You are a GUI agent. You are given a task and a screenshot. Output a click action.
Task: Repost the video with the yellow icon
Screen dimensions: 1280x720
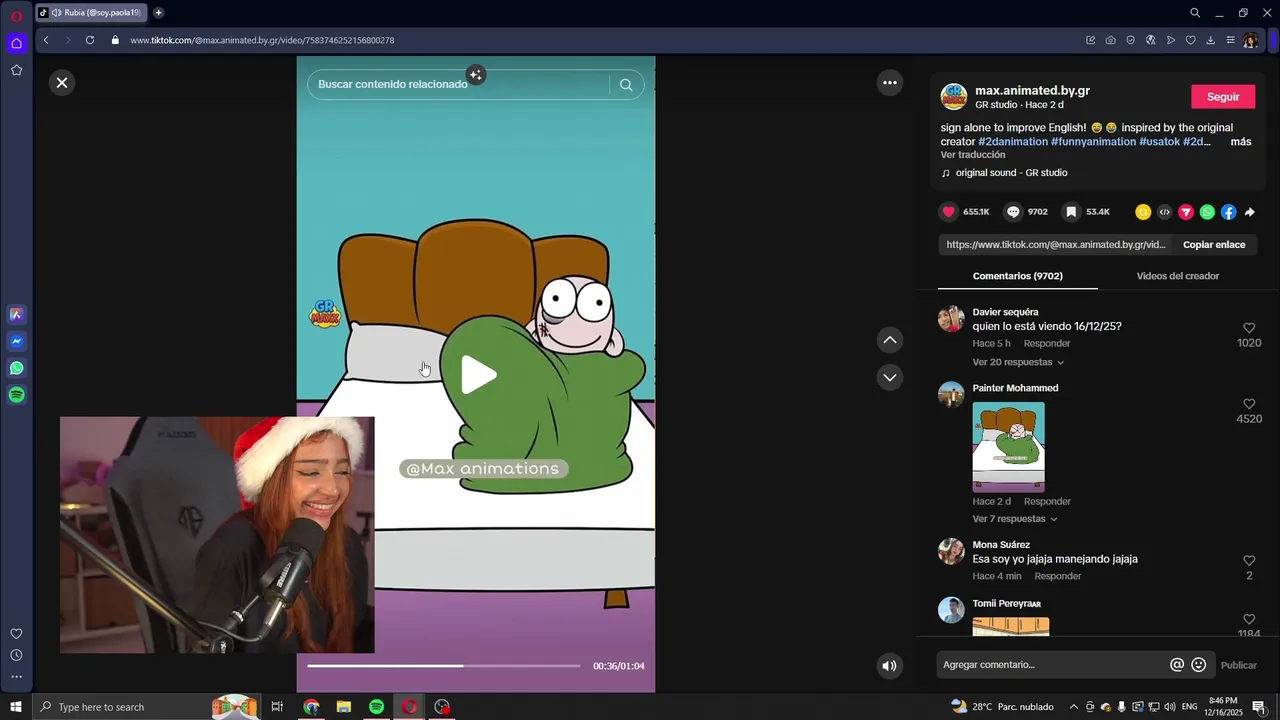pos(1143,212)
